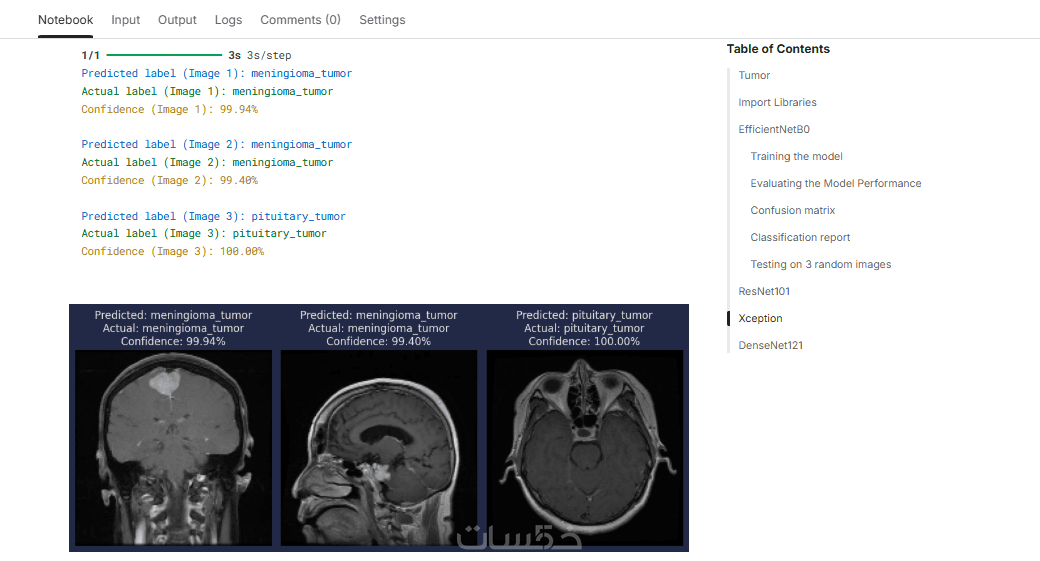
Task: Jump to Import Libraries section
Action: (777, 102)
